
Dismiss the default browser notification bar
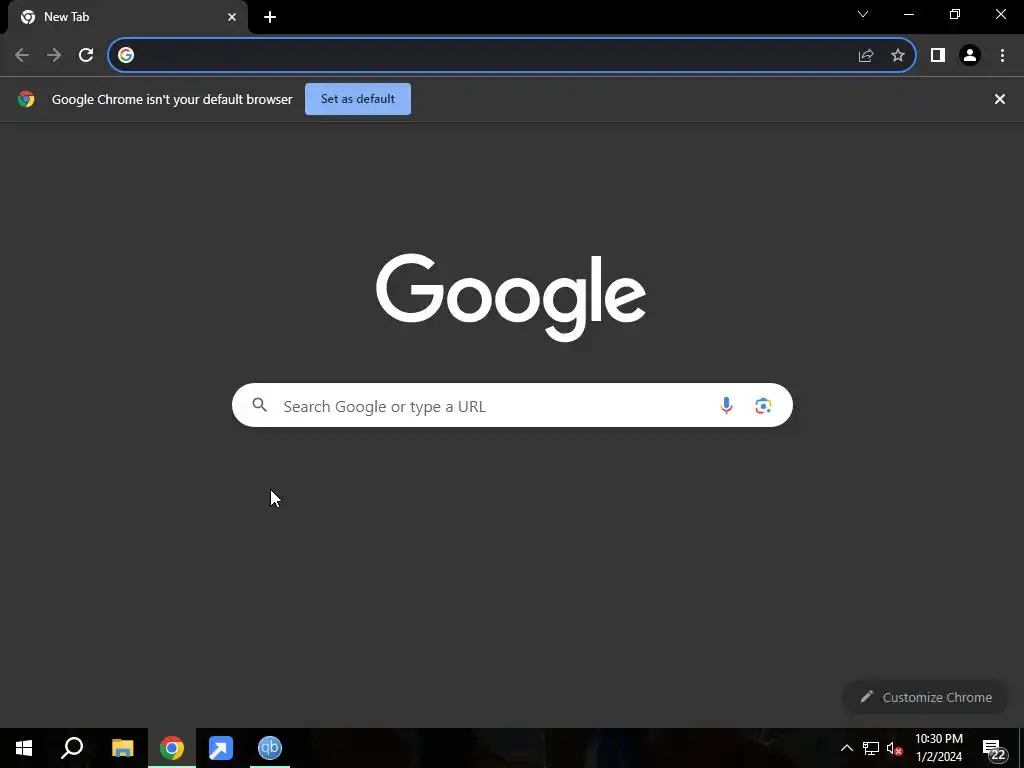[1000, 99]
